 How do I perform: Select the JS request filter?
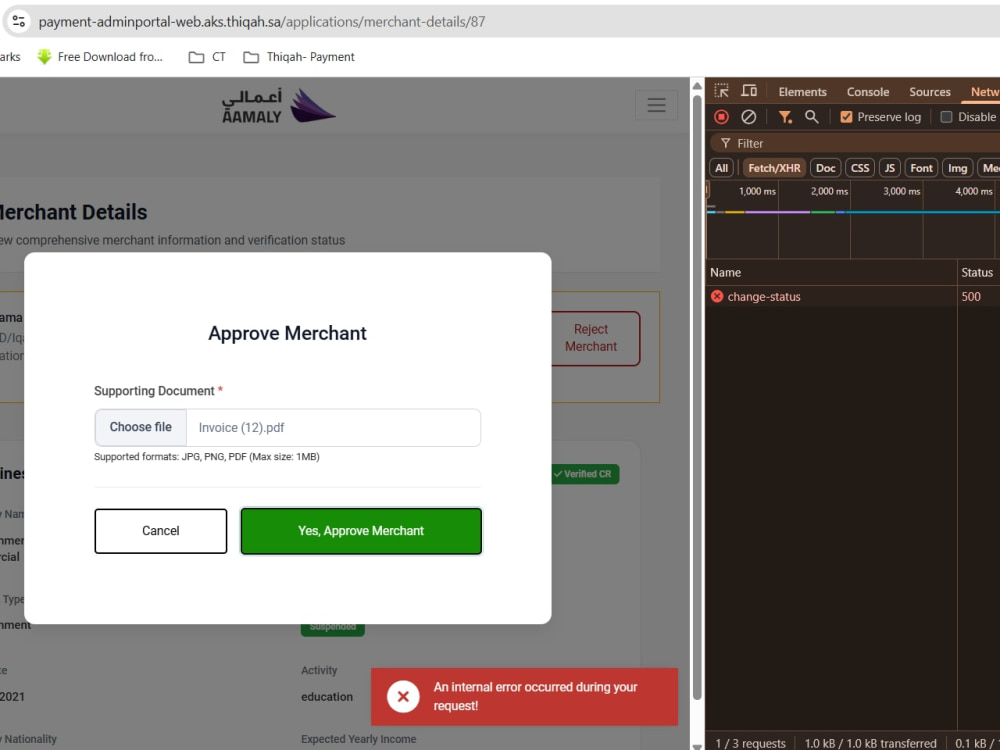tap(890, 168)
